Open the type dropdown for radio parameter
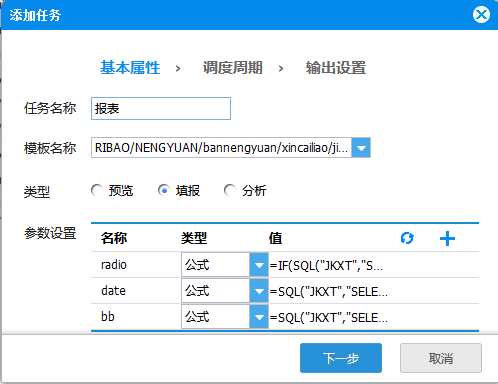Image resolution: width=498 pixels, height=384 pixels. (259, 265)
